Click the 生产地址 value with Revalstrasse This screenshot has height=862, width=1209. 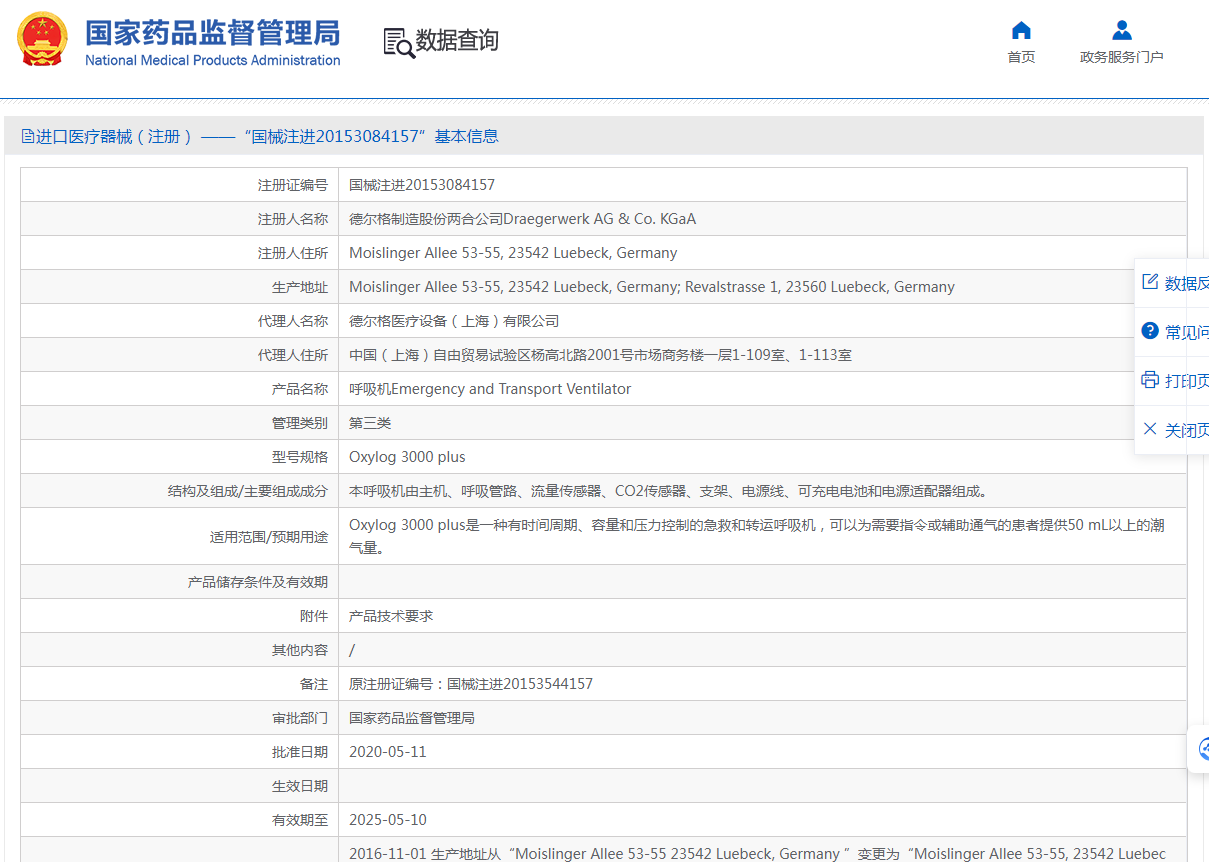(652, 287)
